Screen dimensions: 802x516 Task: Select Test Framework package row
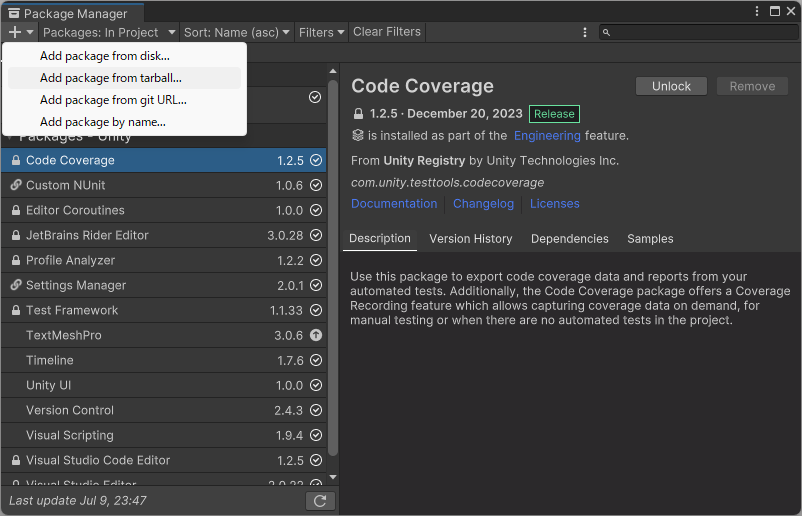164,310
